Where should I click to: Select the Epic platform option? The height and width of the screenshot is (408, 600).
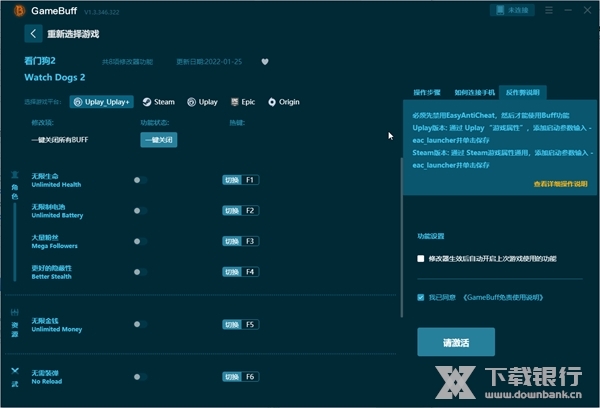pos(243,102)
